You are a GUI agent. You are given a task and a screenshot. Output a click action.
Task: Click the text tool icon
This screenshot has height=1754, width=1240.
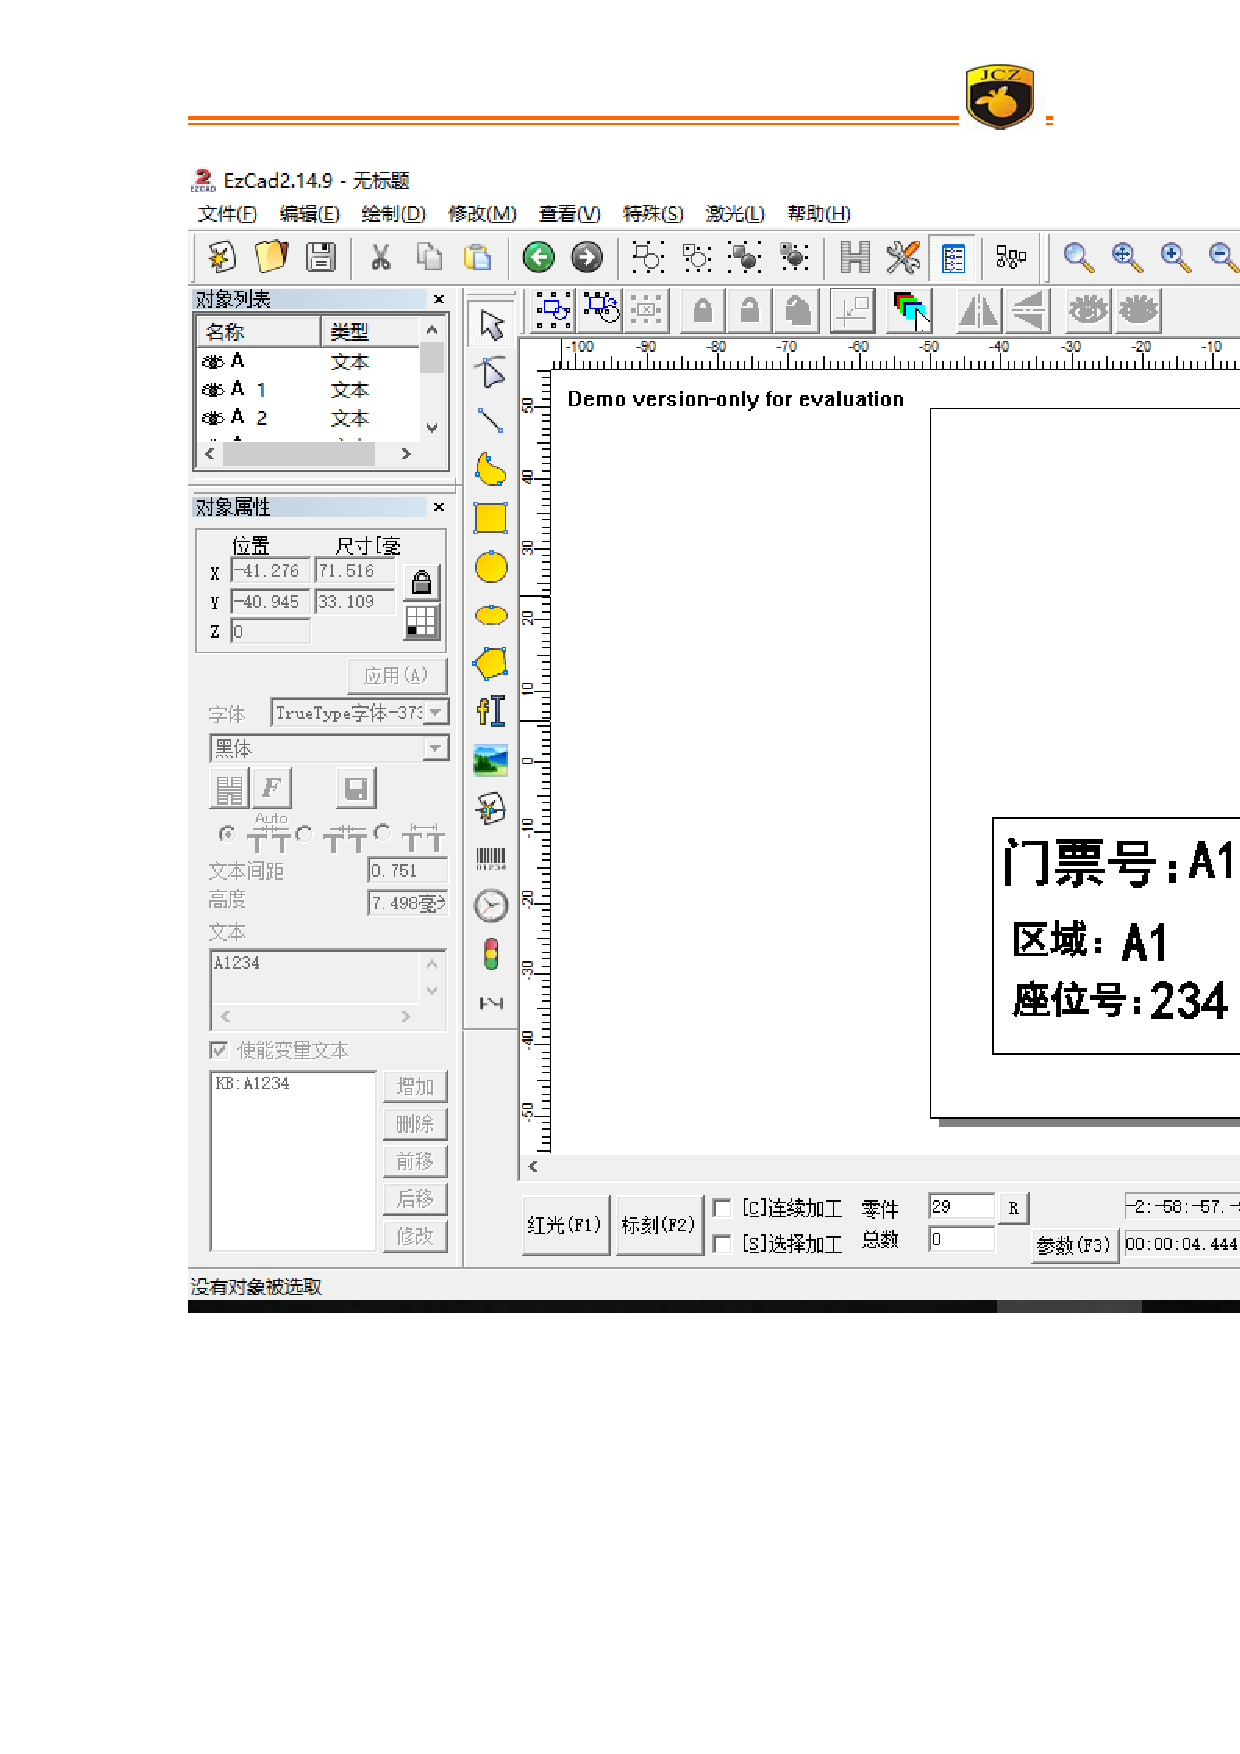point(490,711)
